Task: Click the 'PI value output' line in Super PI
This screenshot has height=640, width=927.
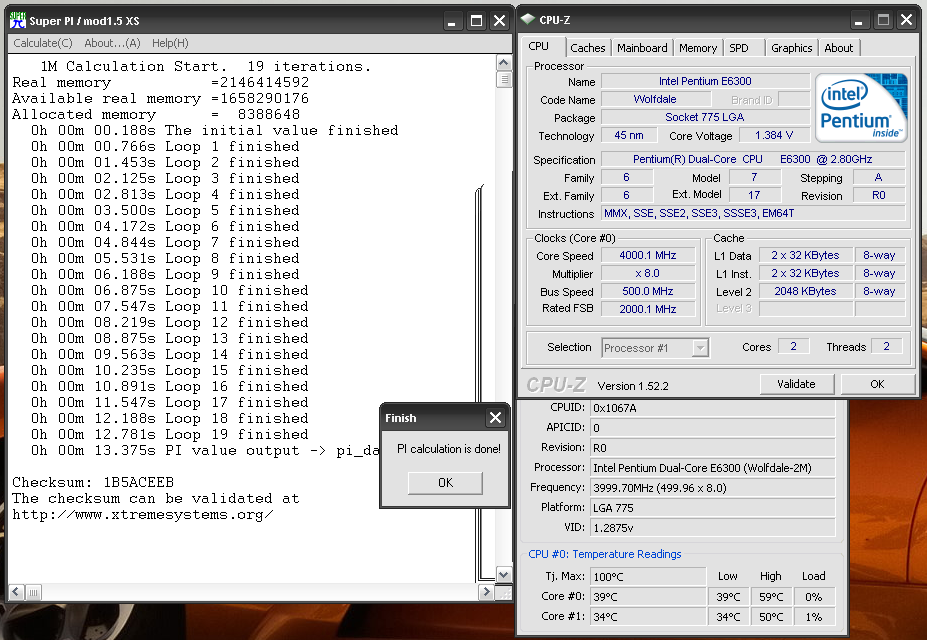Action: pos(205,450)
